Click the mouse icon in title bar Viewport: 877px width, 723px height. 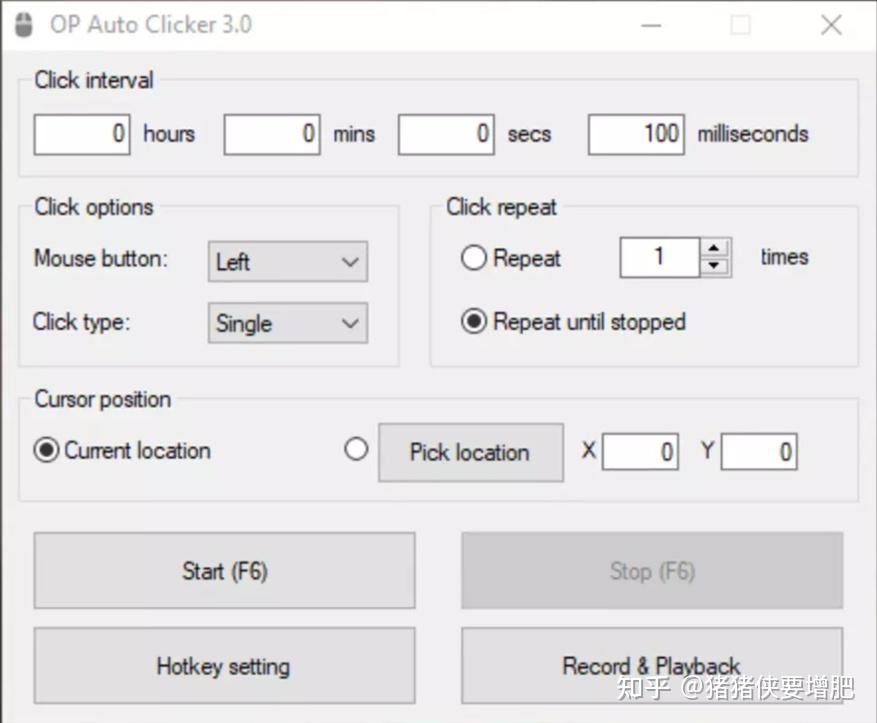23,25
